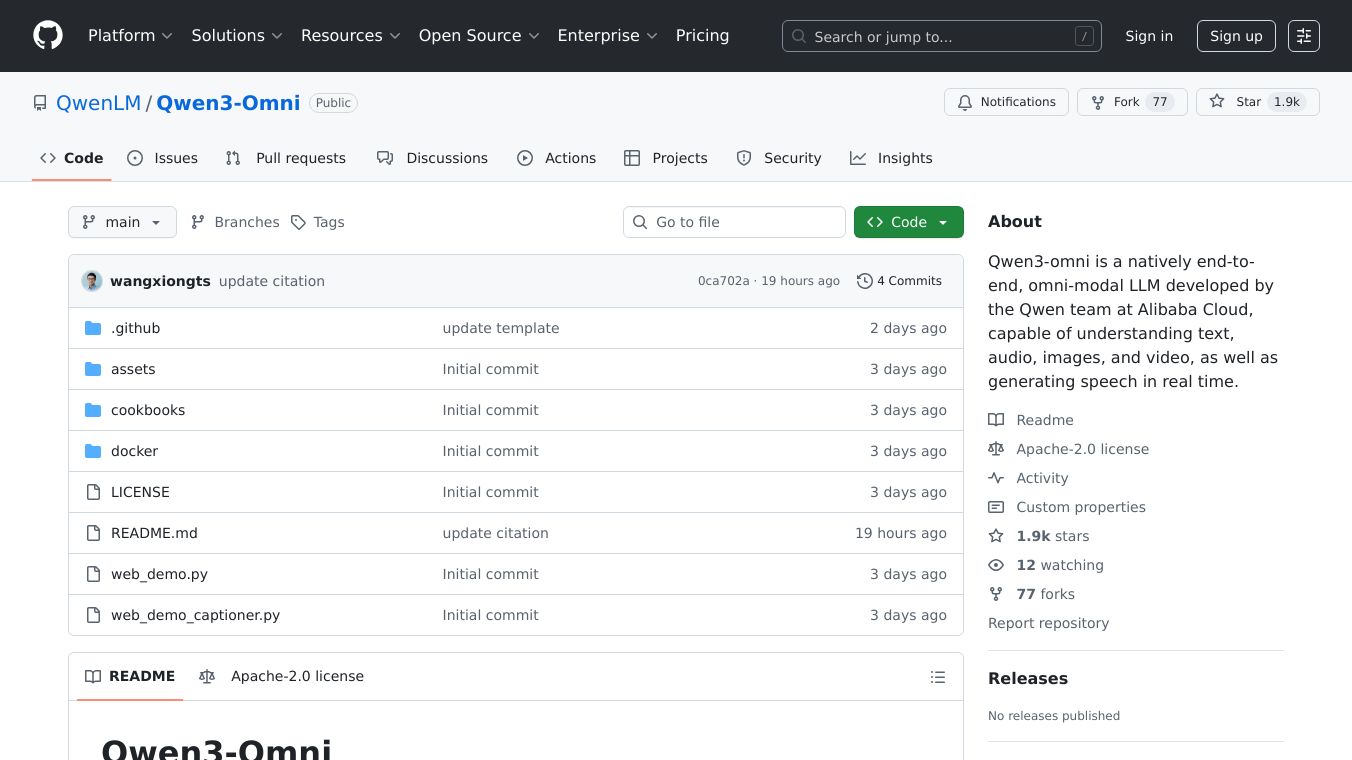
Task: Open the README outline list icon
Action: click(937, 677)
